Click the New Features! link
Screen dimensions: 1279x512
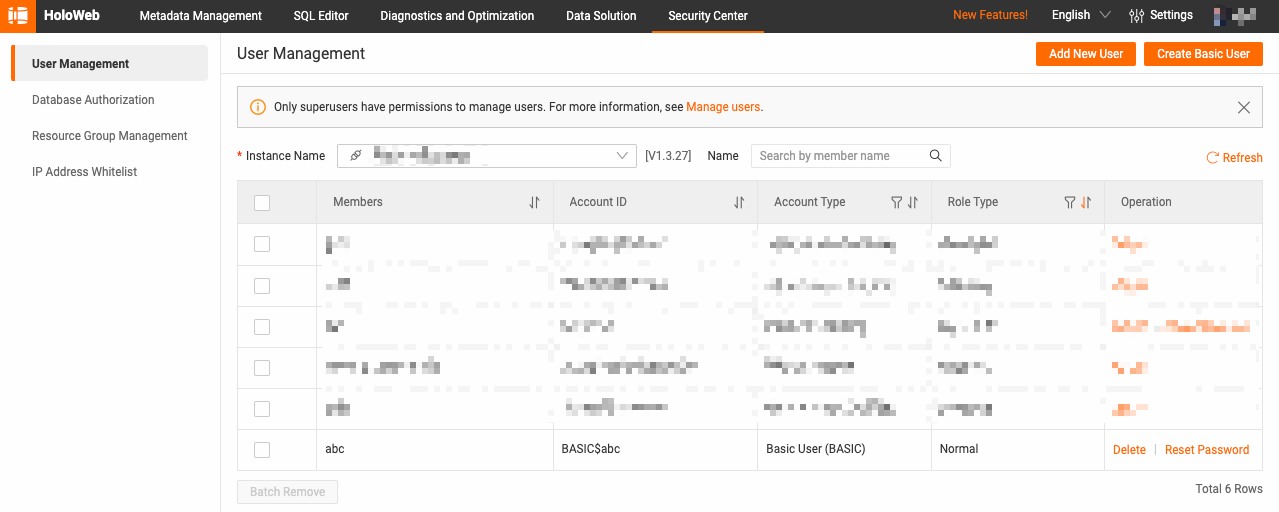[990, 15]
